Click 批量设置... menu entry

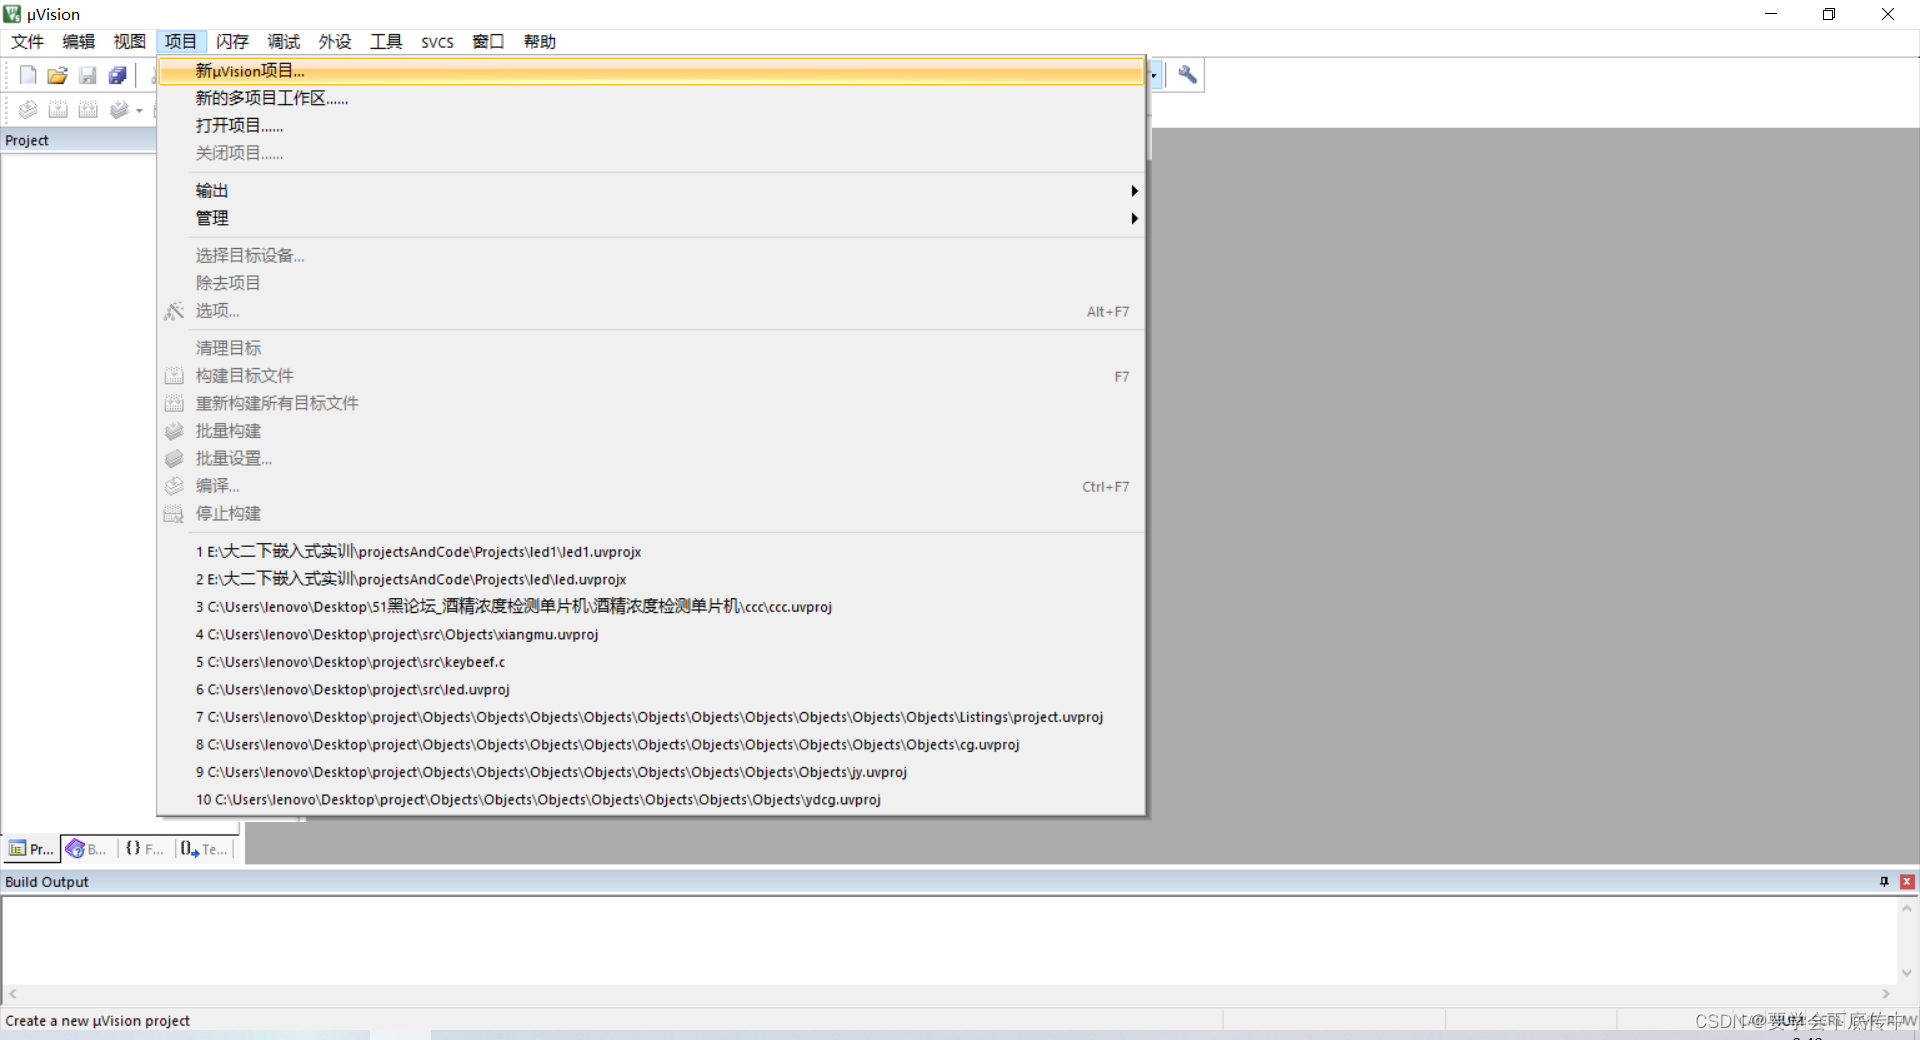coord(651,458)
